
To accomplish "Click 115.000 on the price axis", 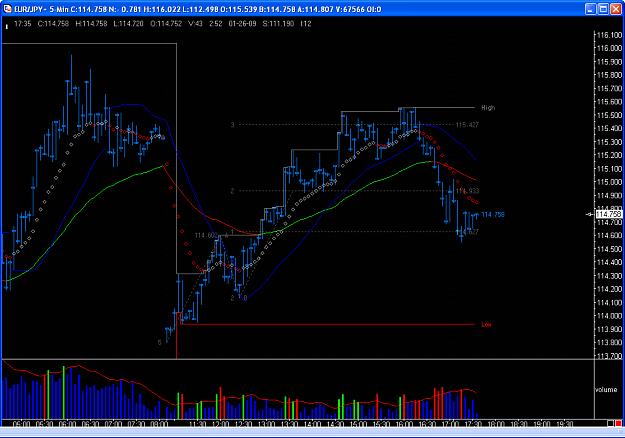I will pos(609,182).
